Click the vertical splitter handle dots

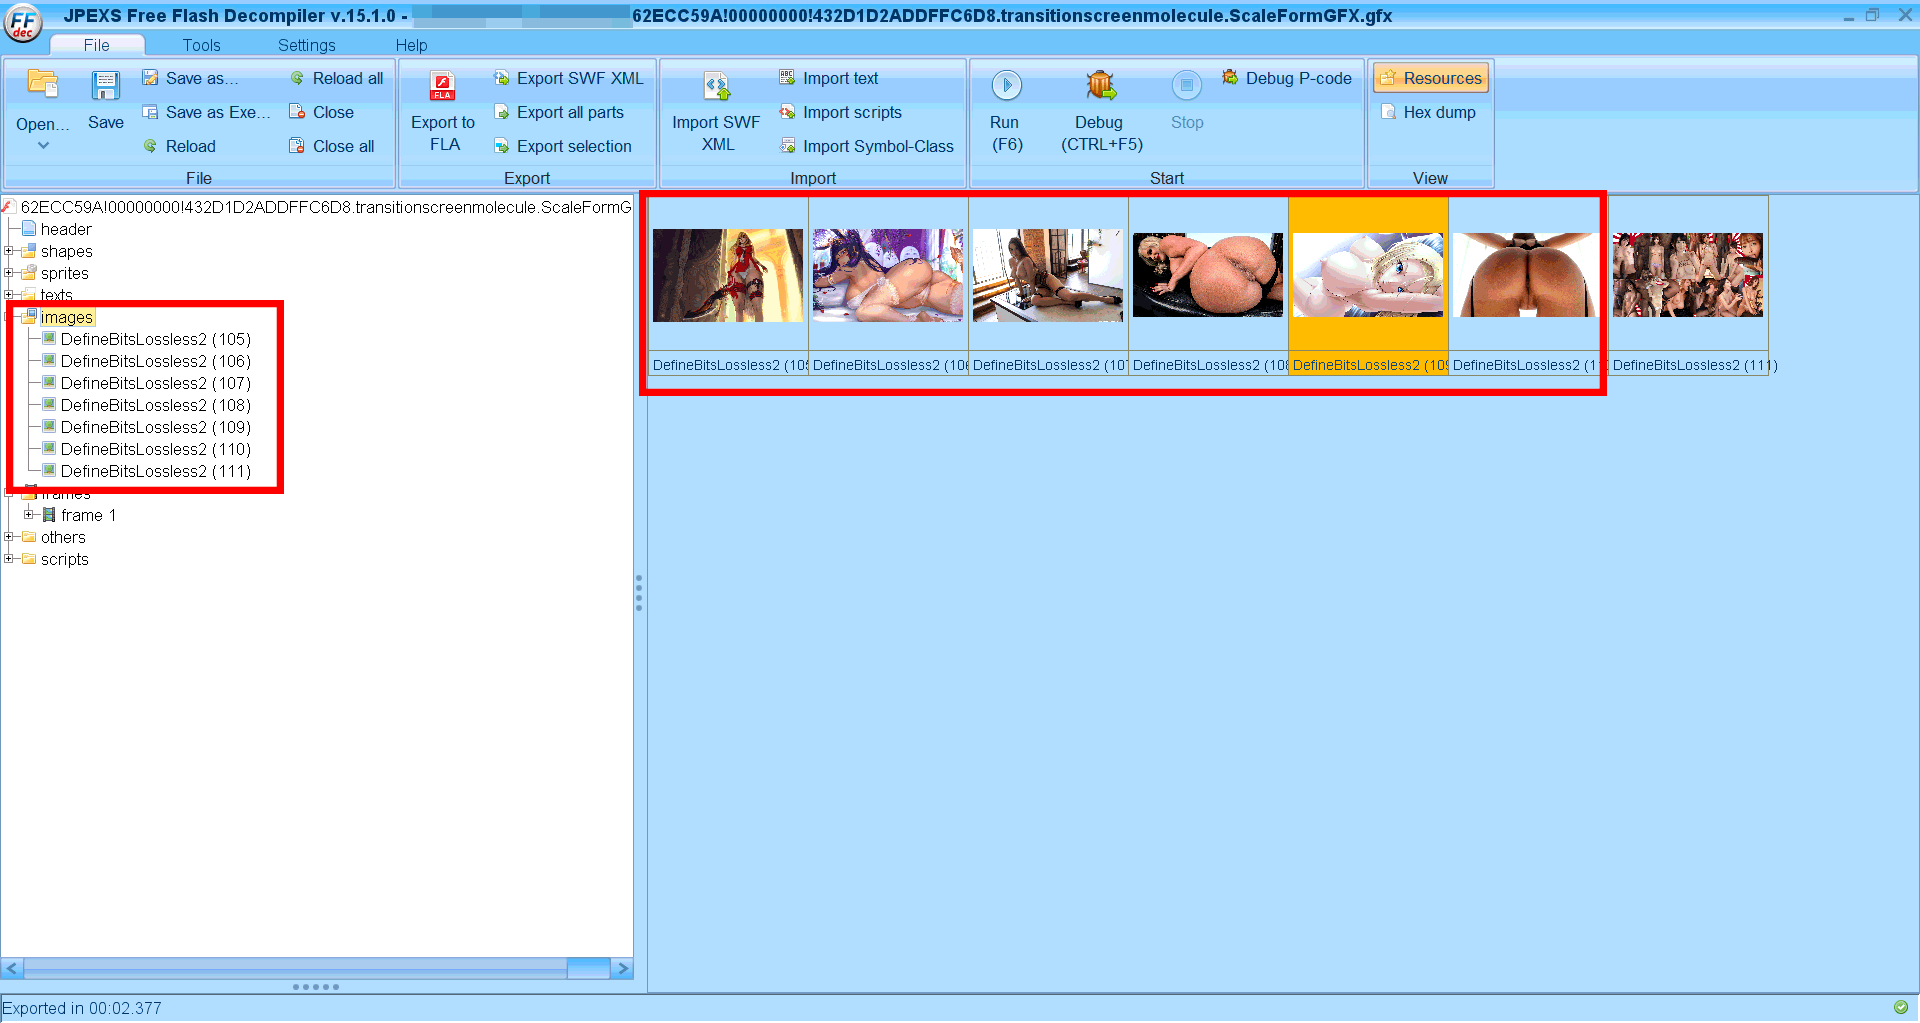click(639, 593)
